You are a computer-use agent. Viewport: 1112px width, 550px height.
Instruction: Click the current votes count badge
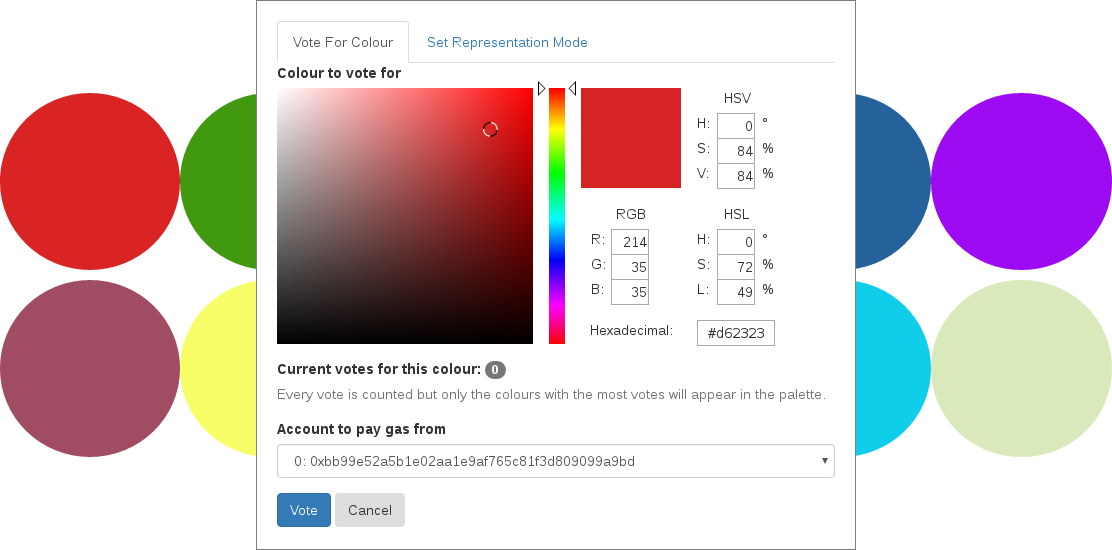click(495, 370)
